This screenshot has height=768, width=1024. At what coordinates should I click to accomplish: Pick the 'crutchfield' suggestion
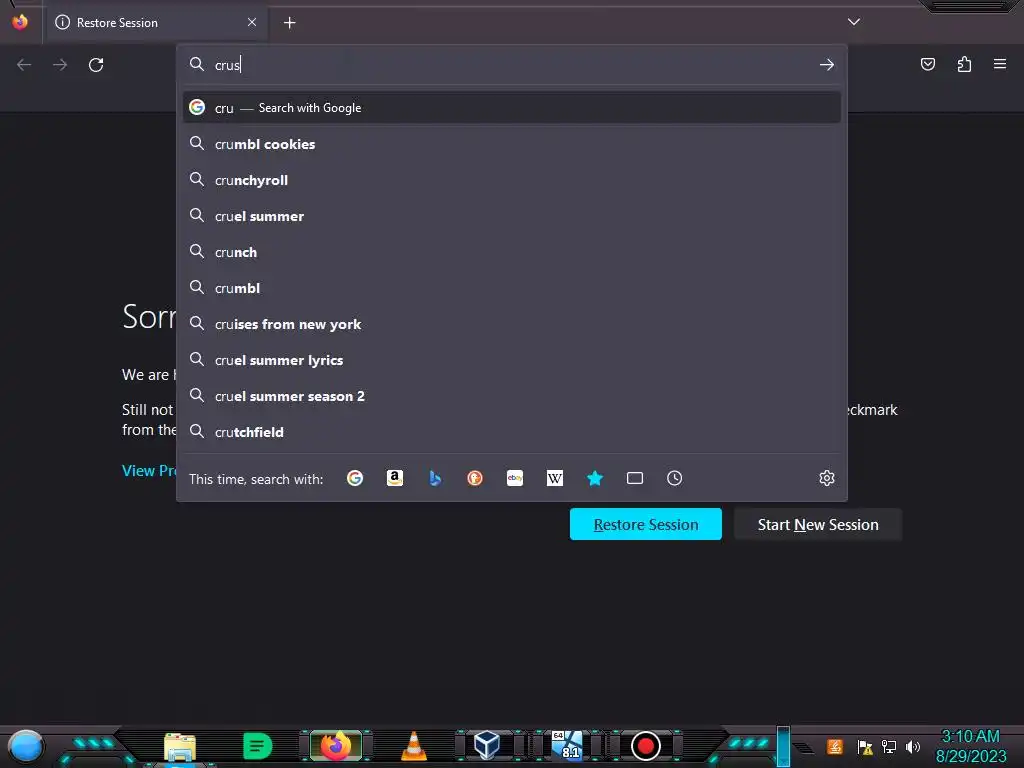pyautogui.click(x=512, y=432)
